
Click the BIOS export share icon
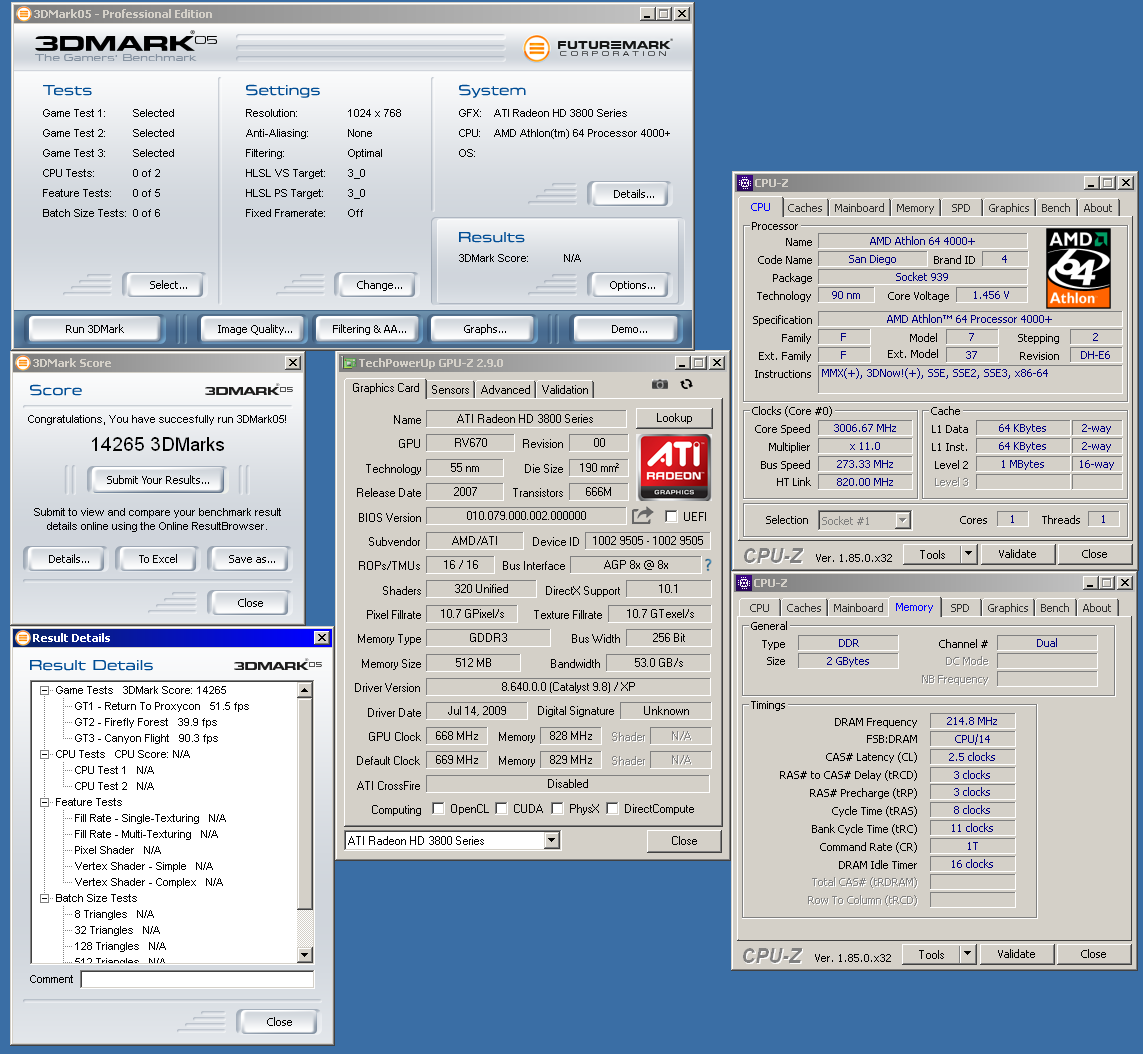642,516
